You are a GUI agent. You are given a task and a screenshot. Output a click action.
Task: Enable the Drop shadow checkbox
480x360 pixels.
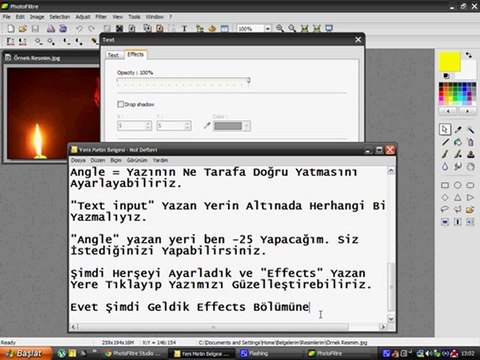click(121, 104)
